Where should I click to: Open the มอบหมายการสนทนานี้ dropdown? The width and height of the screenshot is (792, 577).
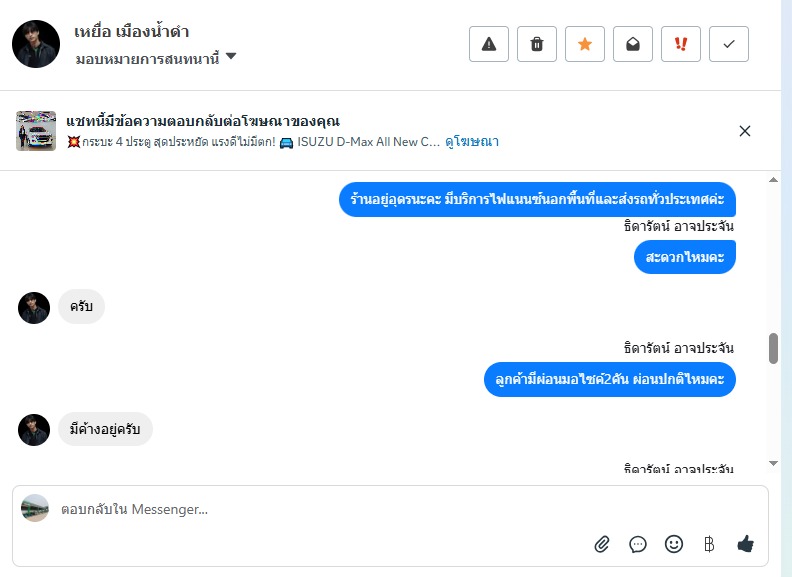(156, 58)
